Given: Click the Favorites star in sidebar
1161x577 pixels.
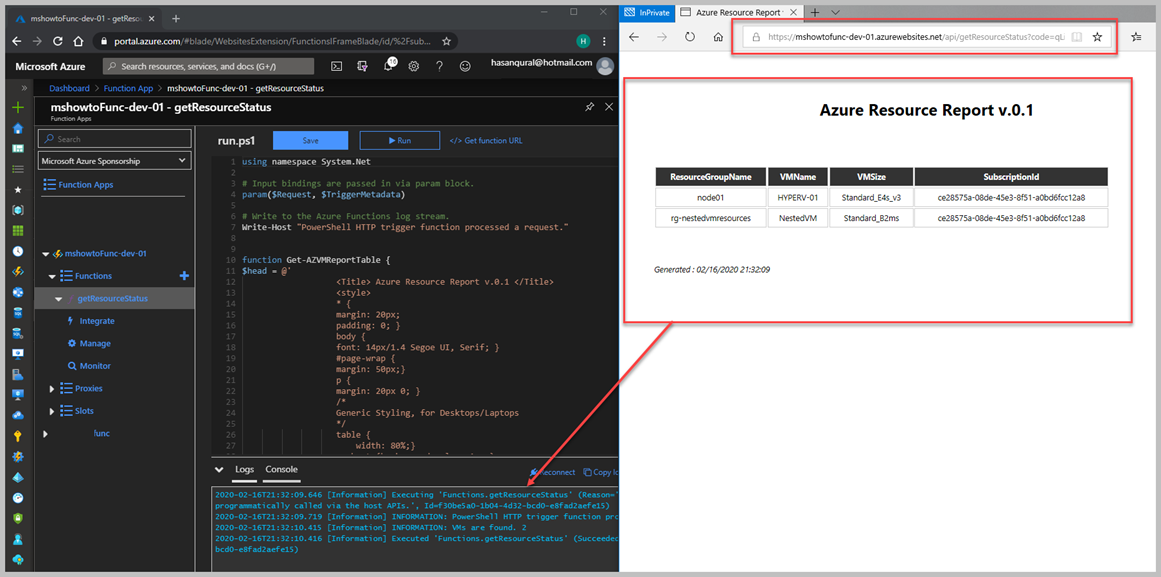Looking at the screenshot, I should pyautogui.click(x=19, y=190).
